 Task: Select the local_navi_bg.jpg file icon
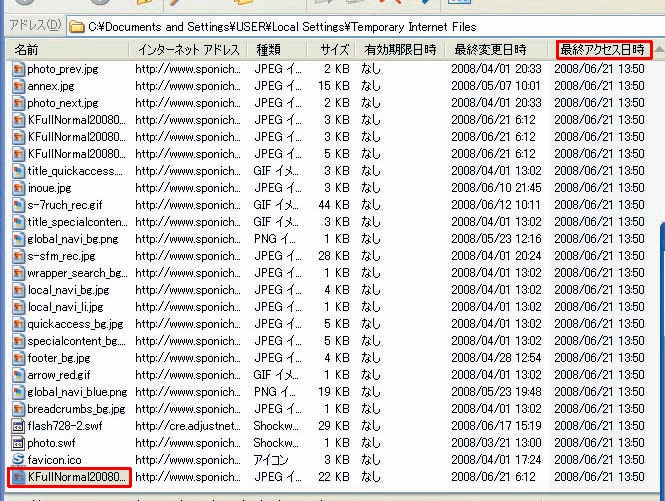pos(18,290)
